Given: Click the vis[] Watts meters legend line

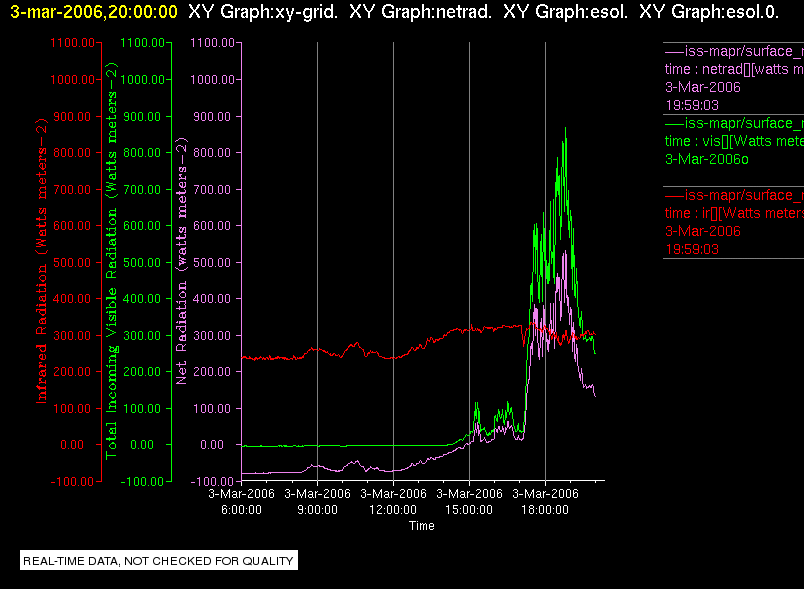Looking at the screenshot, I should (734, 141).
